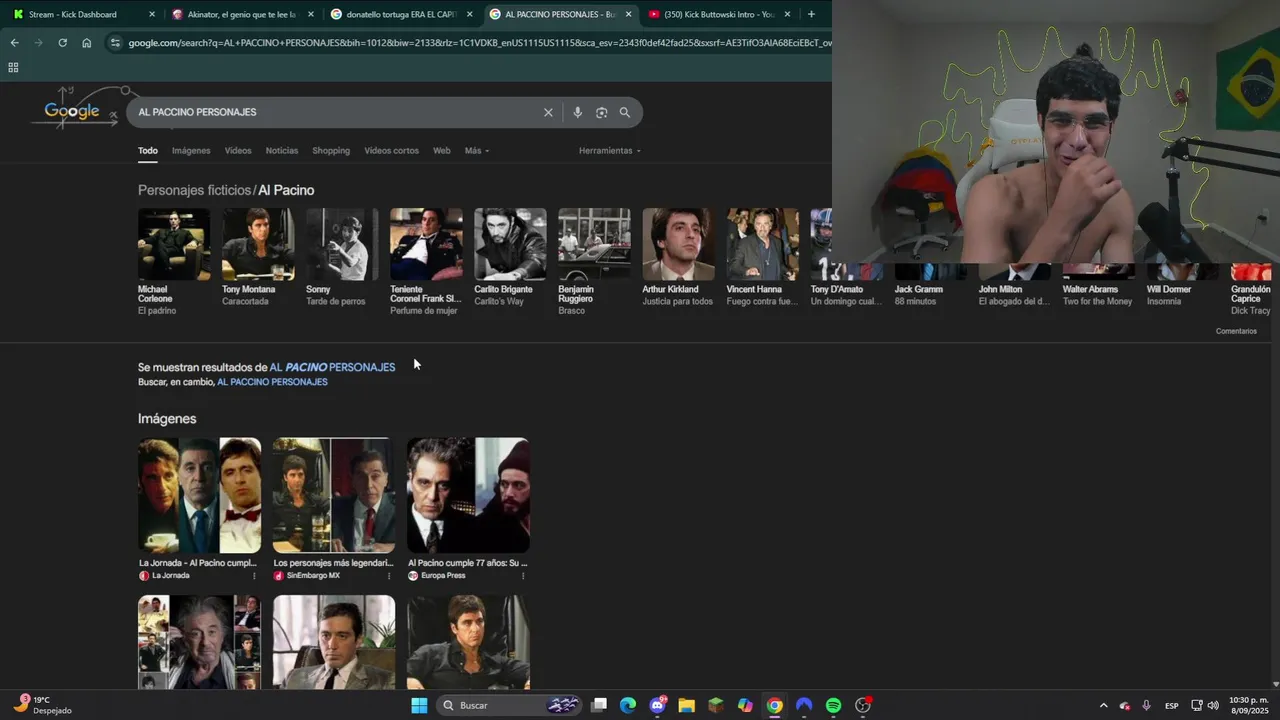The height and width of the screenshot is (720, 1280).
Task: Open Copilot from the taskbar
Action: tap(745, 705)
